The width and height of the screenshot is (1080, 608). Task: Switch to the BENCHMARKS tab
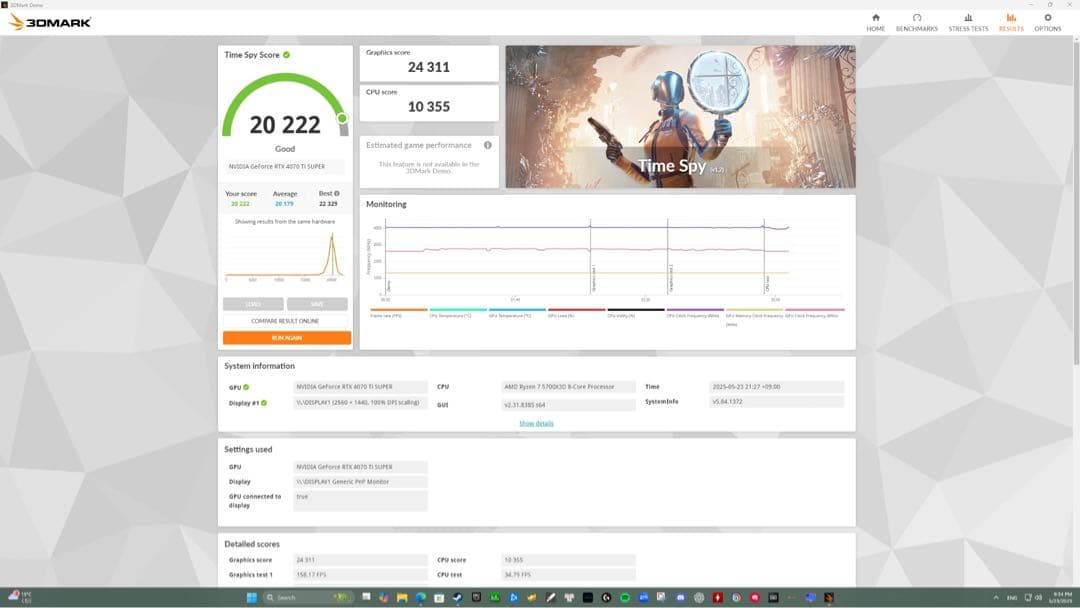918,21
